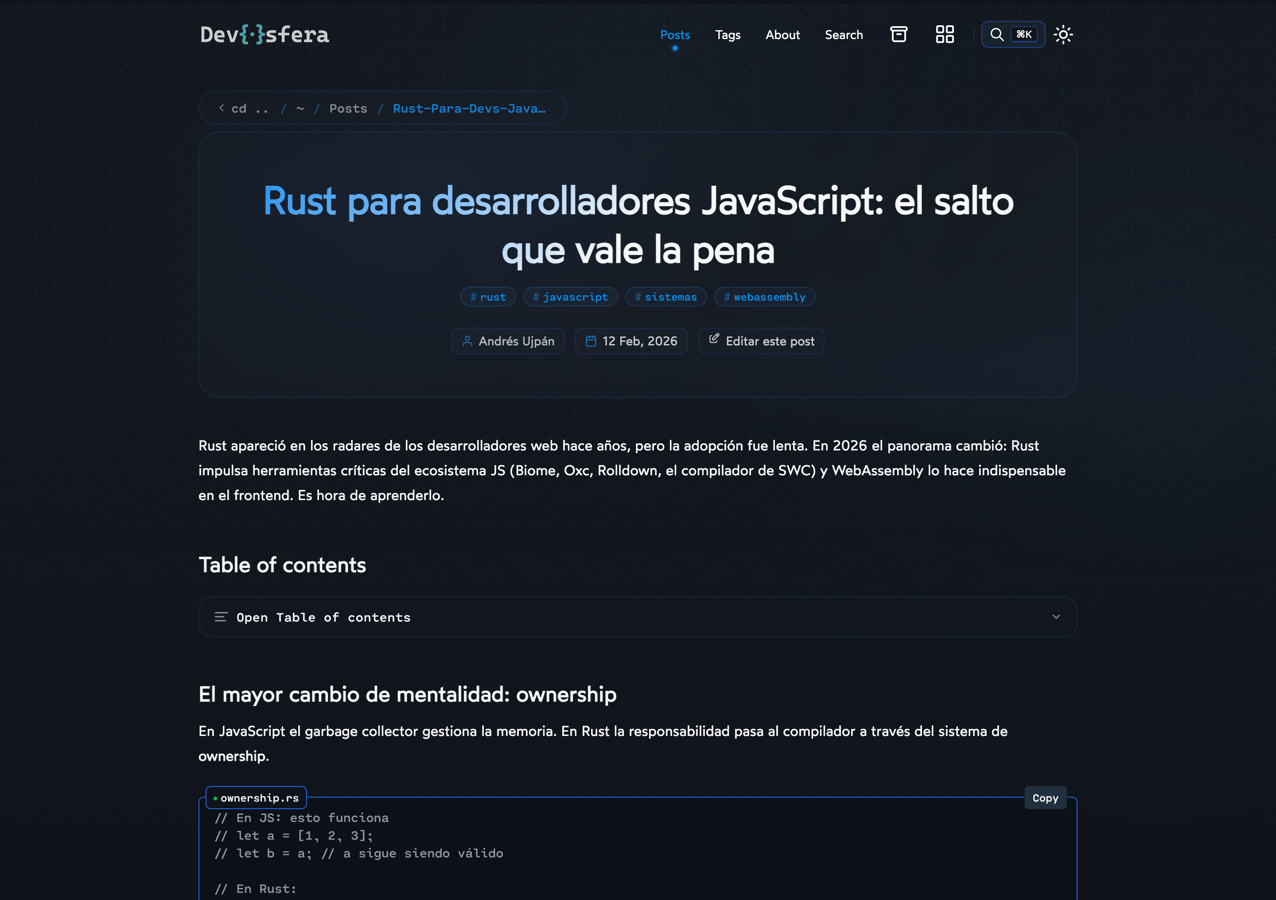Click the Rust-Para-Devs-Java… breadcrumb

click(469, 108)
